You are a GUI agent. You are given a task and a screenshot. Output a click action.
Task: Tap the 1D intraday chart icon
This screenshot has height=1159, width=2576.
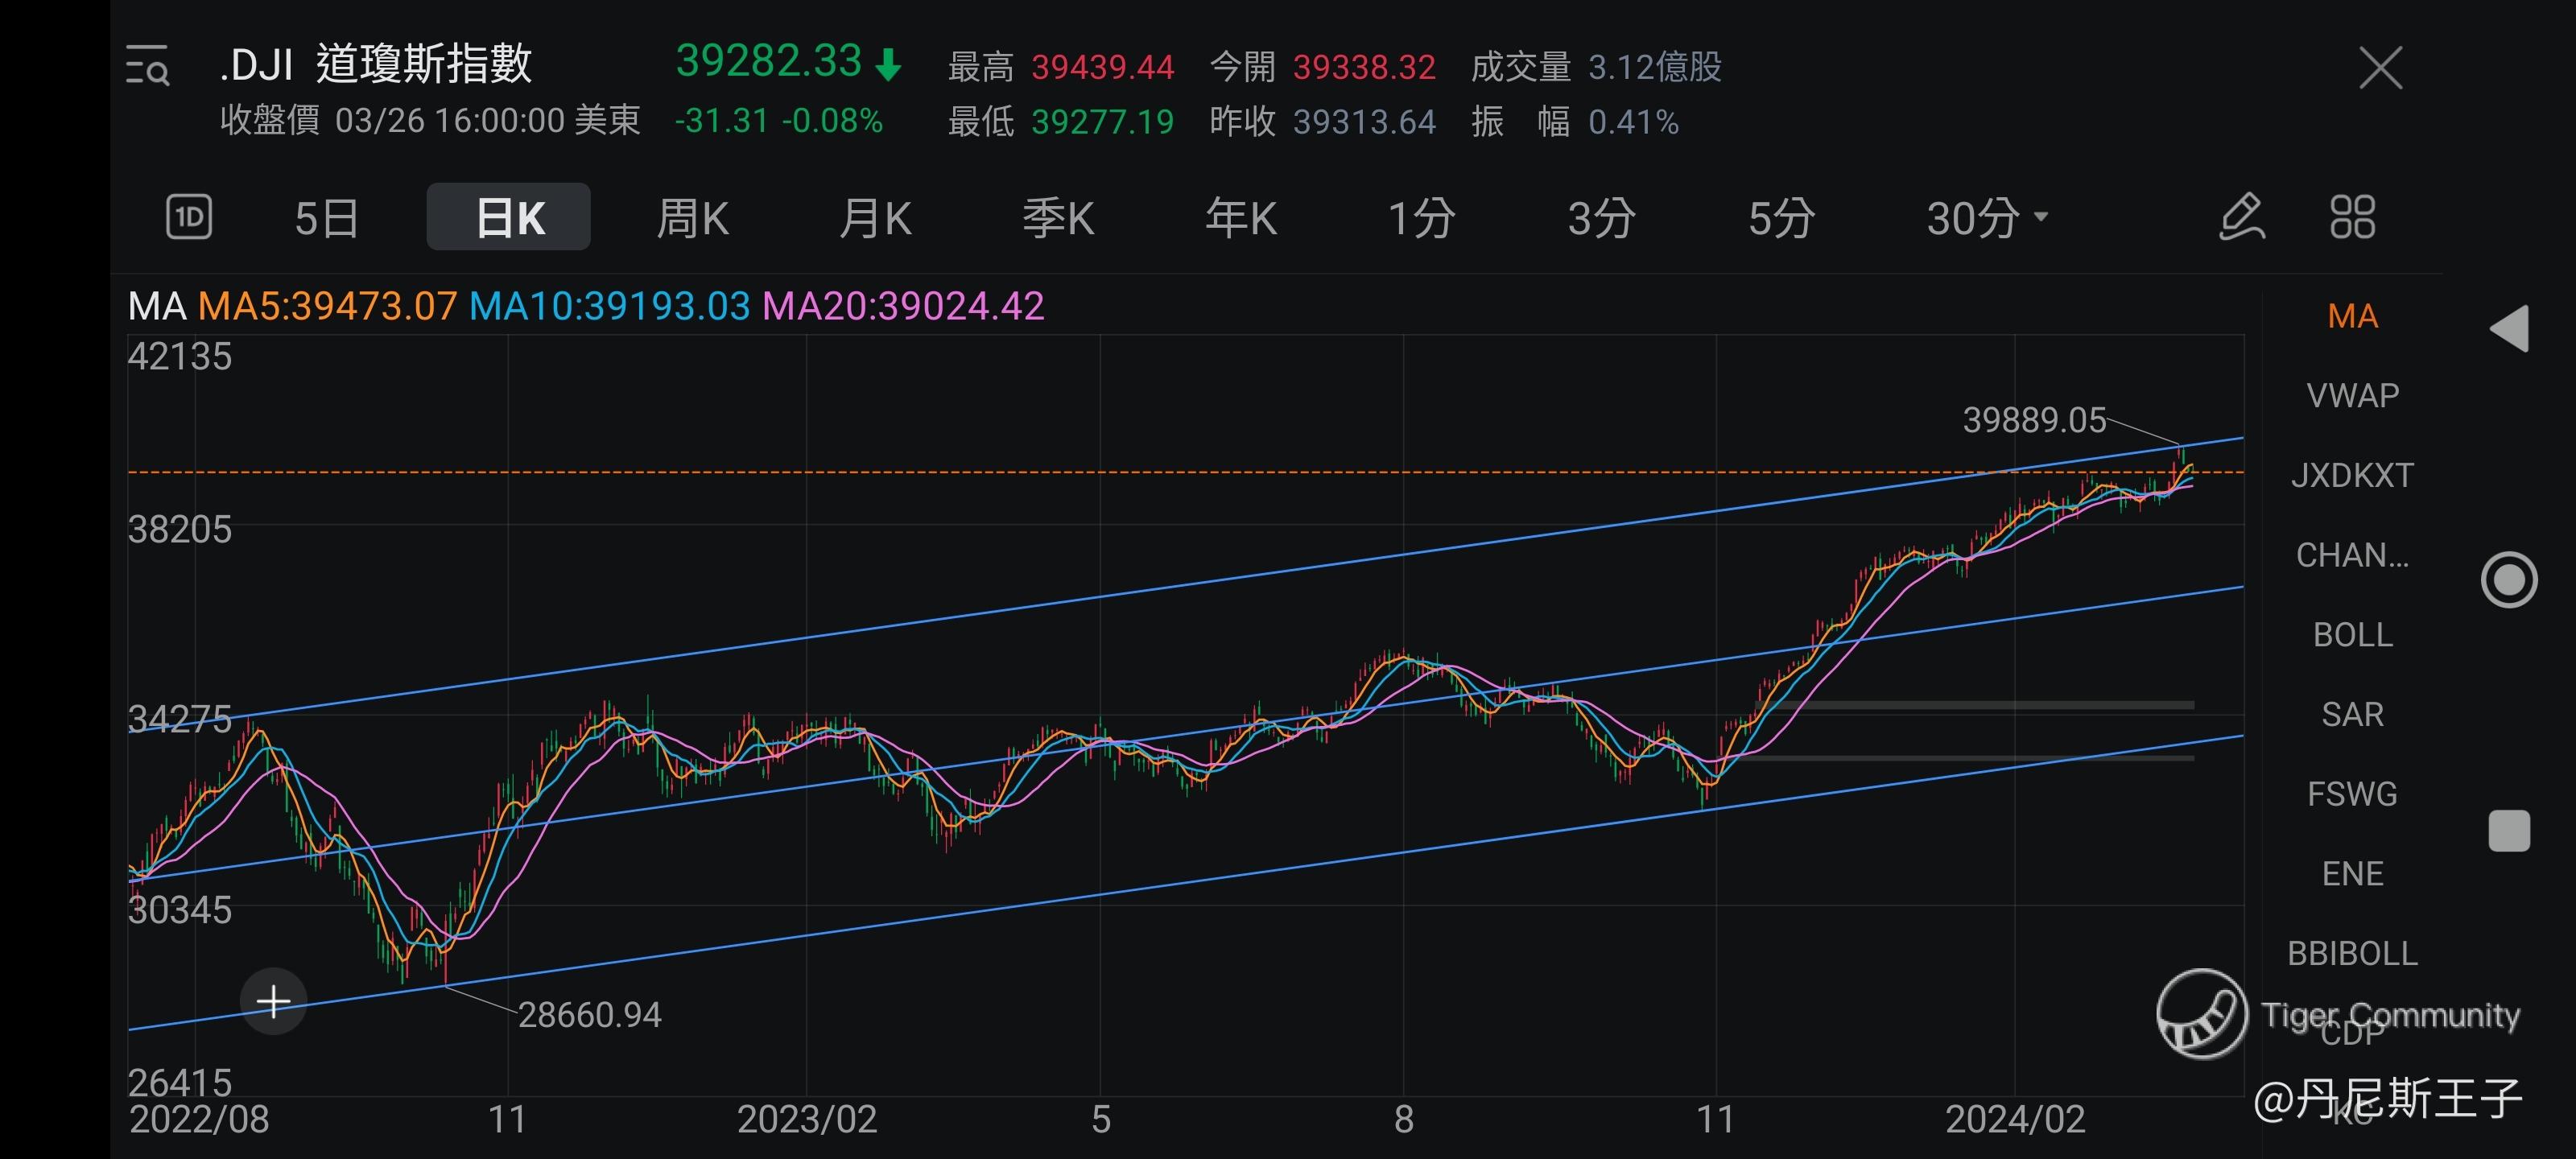[x=188, y=217]
